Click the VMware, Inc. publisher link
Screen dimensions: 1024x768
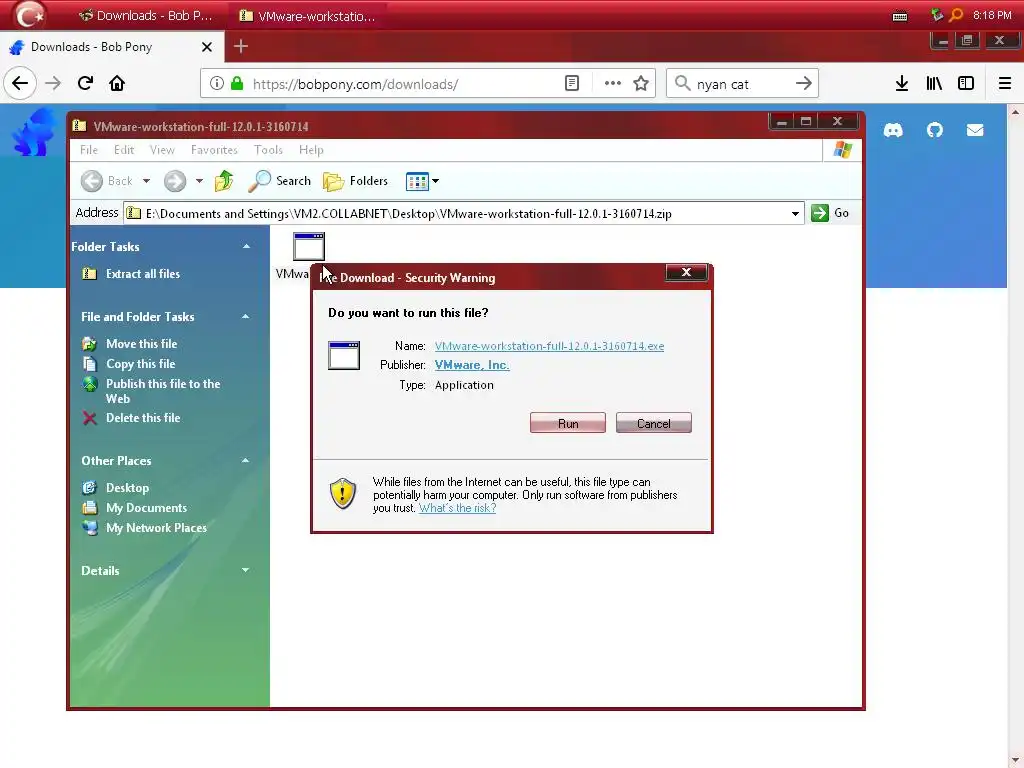coord(472,365)
